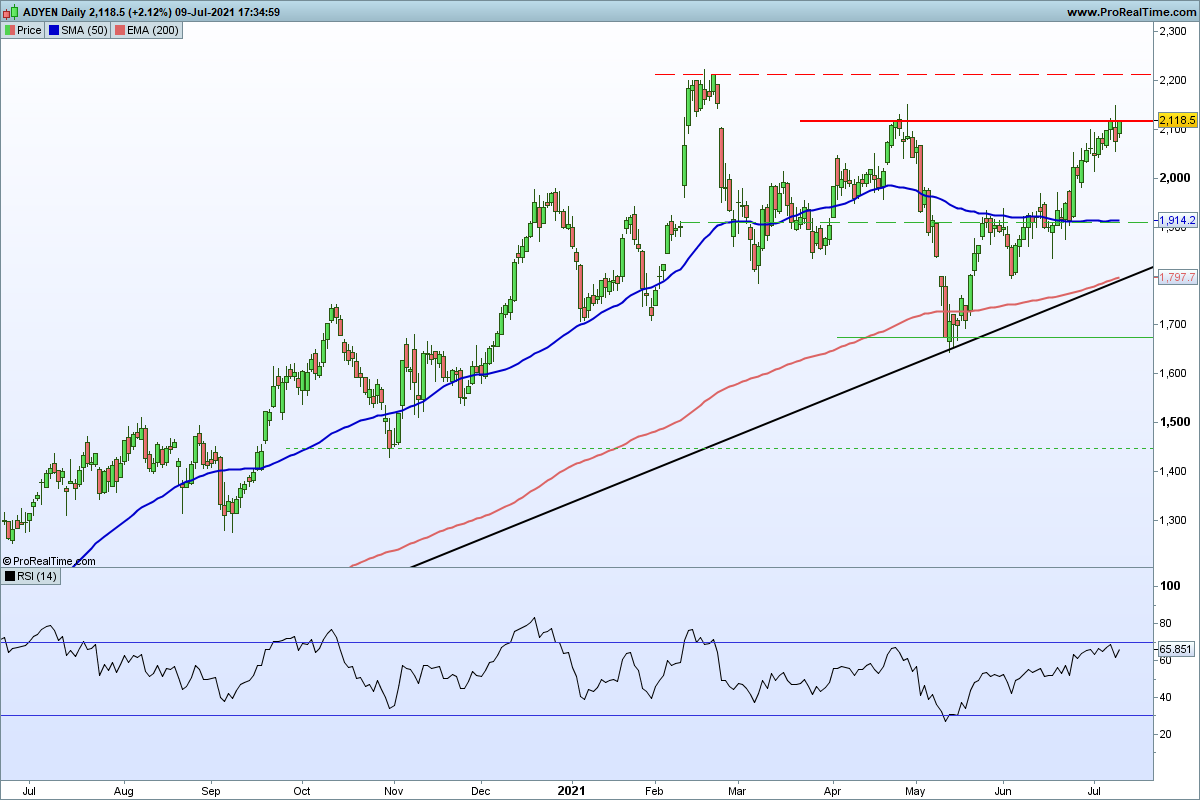Select the RSI (14) indicator label
Screen dimensions: 1200x800
[x=37, y=576]
